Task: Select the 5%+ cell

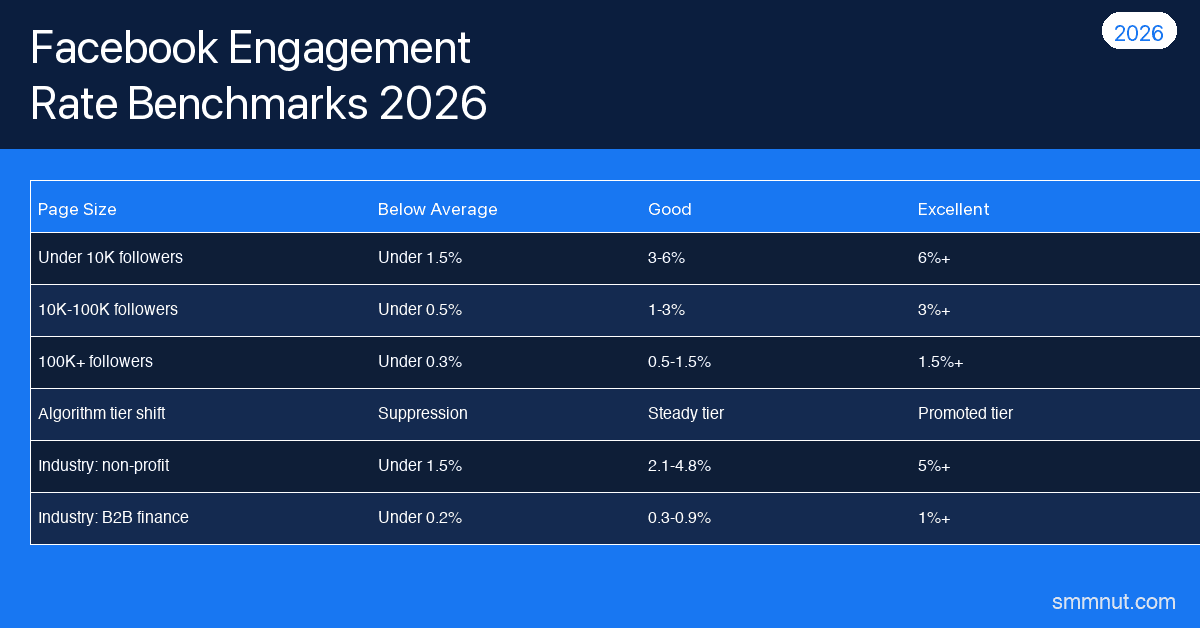Action: pyautogui.click(x=934, y=465)
